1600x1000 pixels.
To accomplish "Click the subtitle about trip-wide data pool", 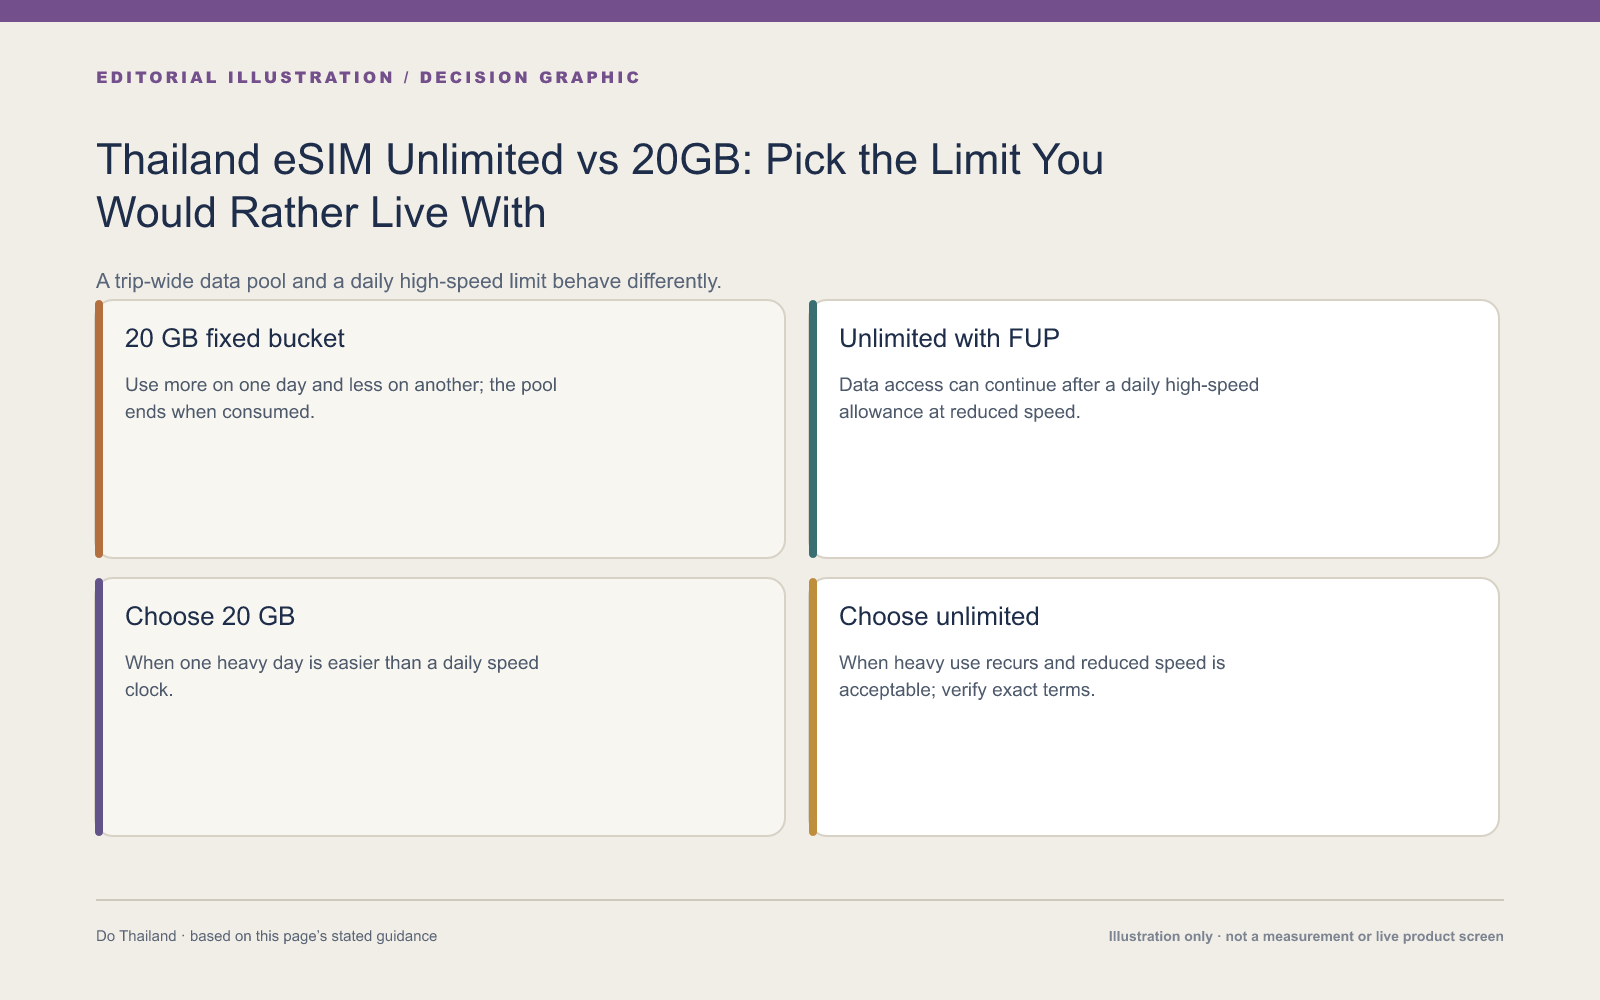I will tap(409, 281).
